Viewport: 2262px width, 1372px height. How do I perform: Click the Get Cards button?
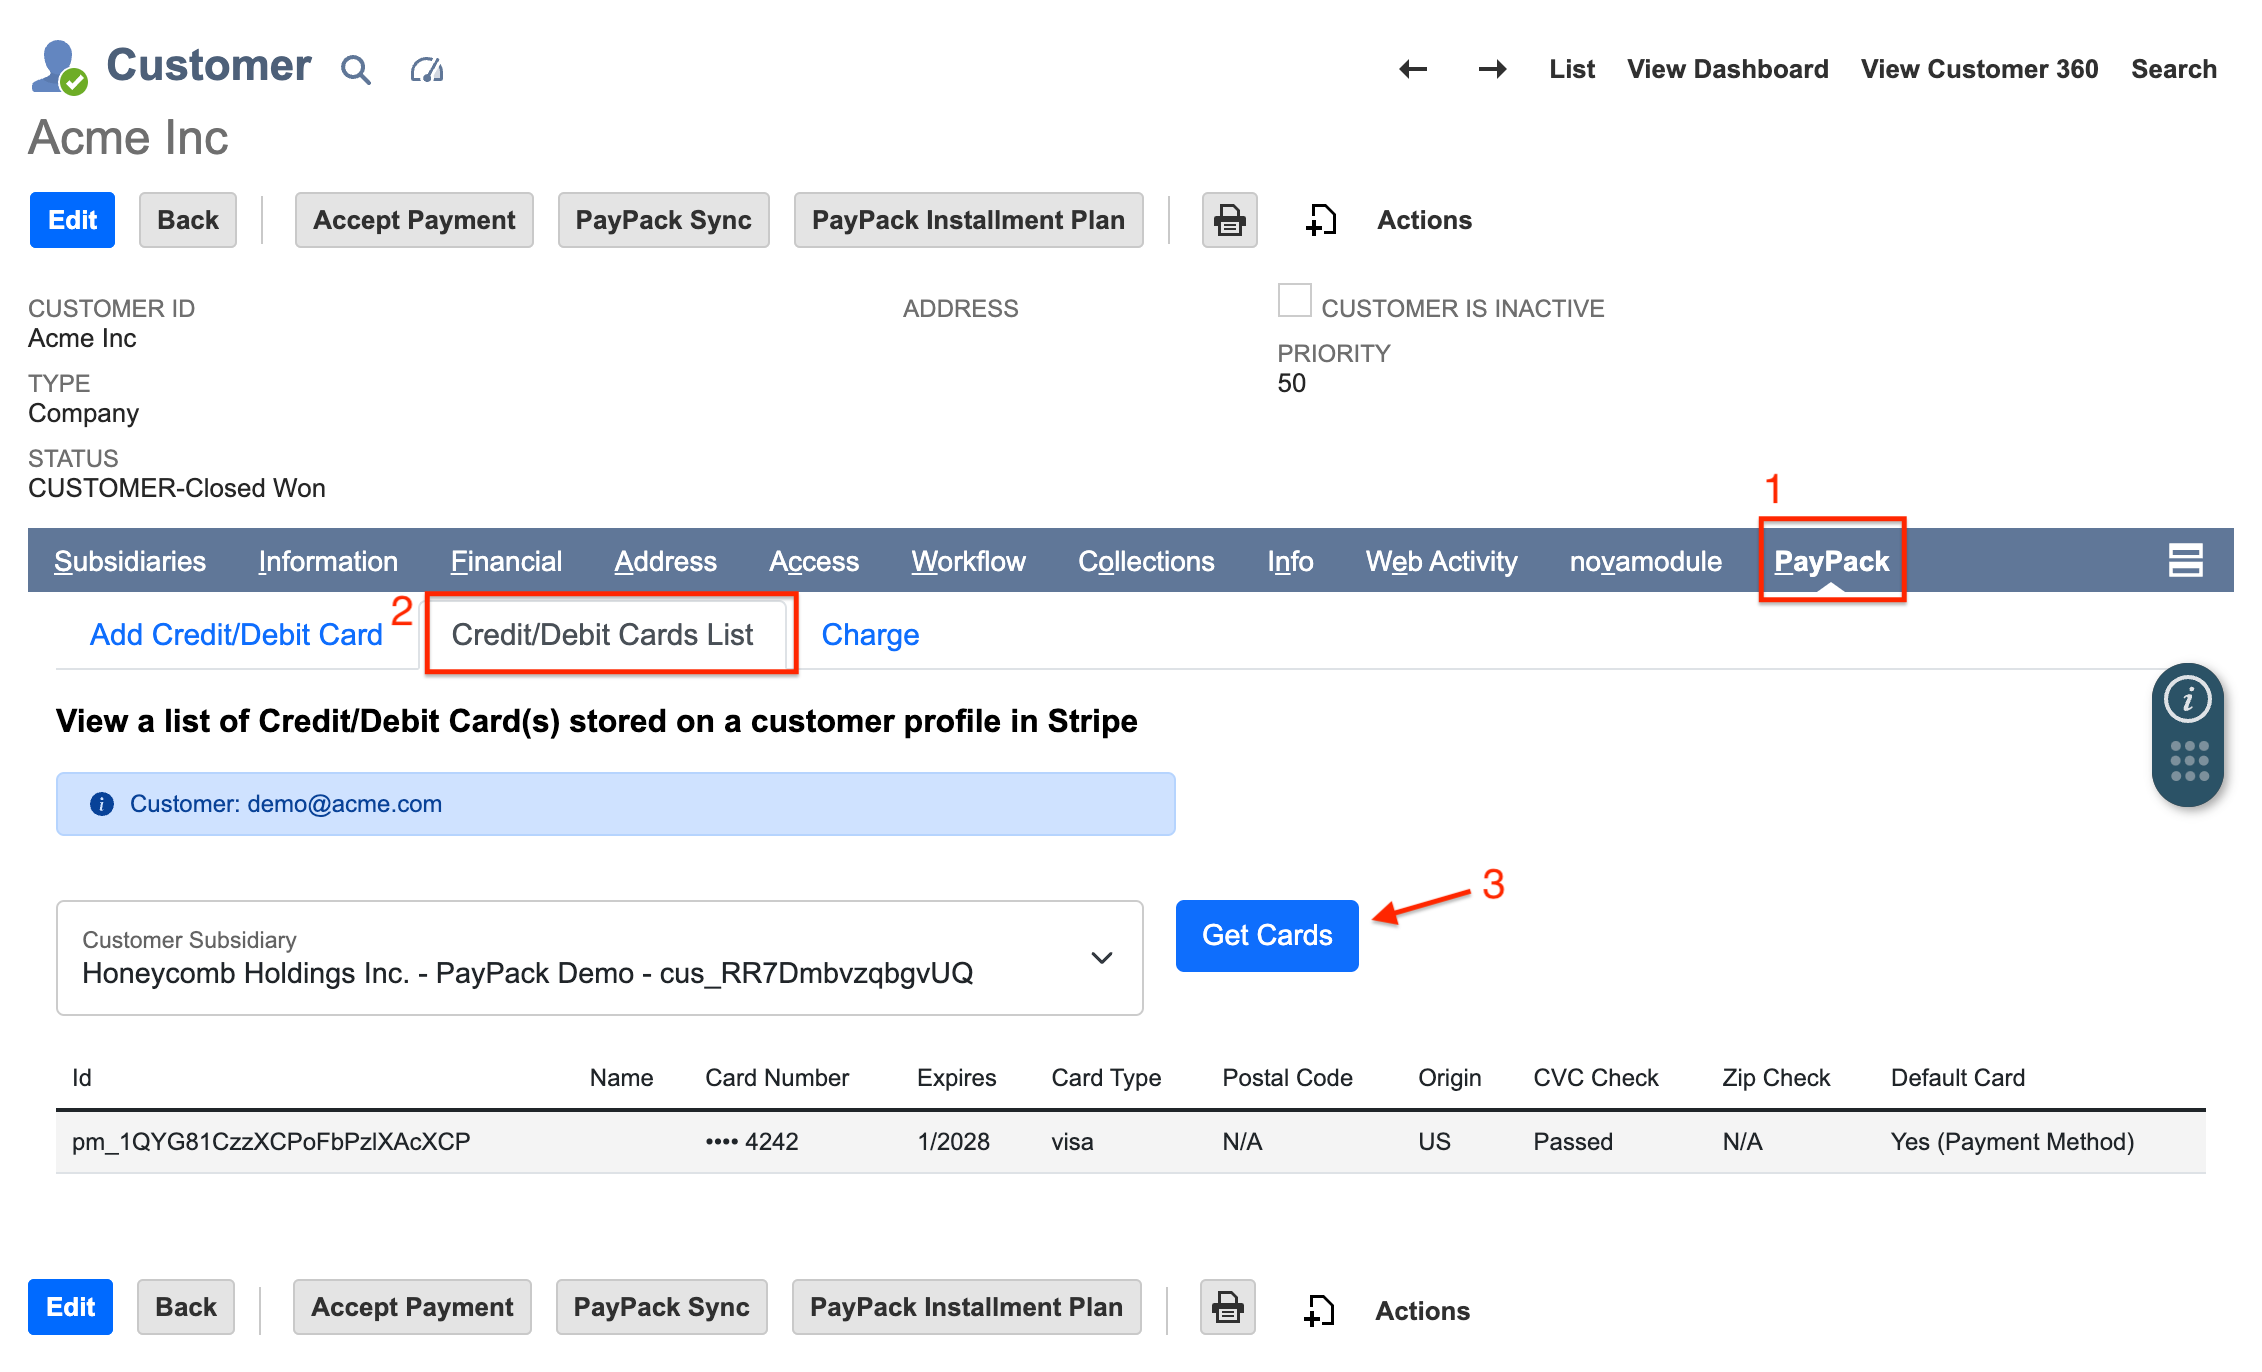1266,935
